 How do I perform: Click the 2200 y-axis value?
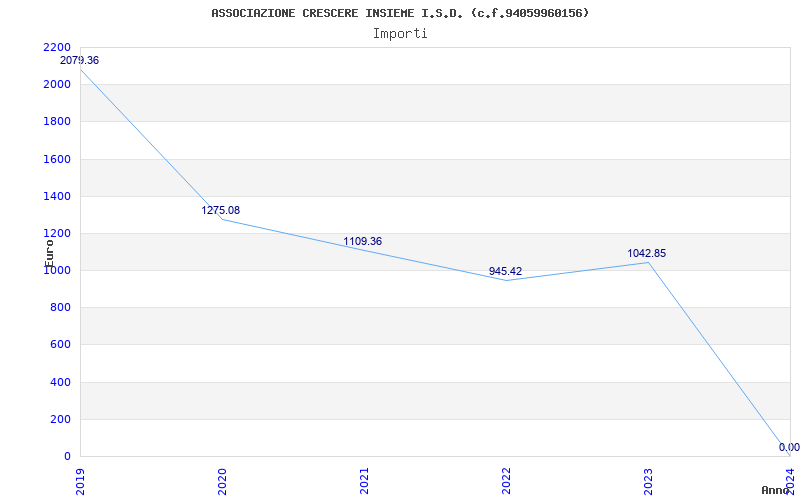(x=57, y=47)
